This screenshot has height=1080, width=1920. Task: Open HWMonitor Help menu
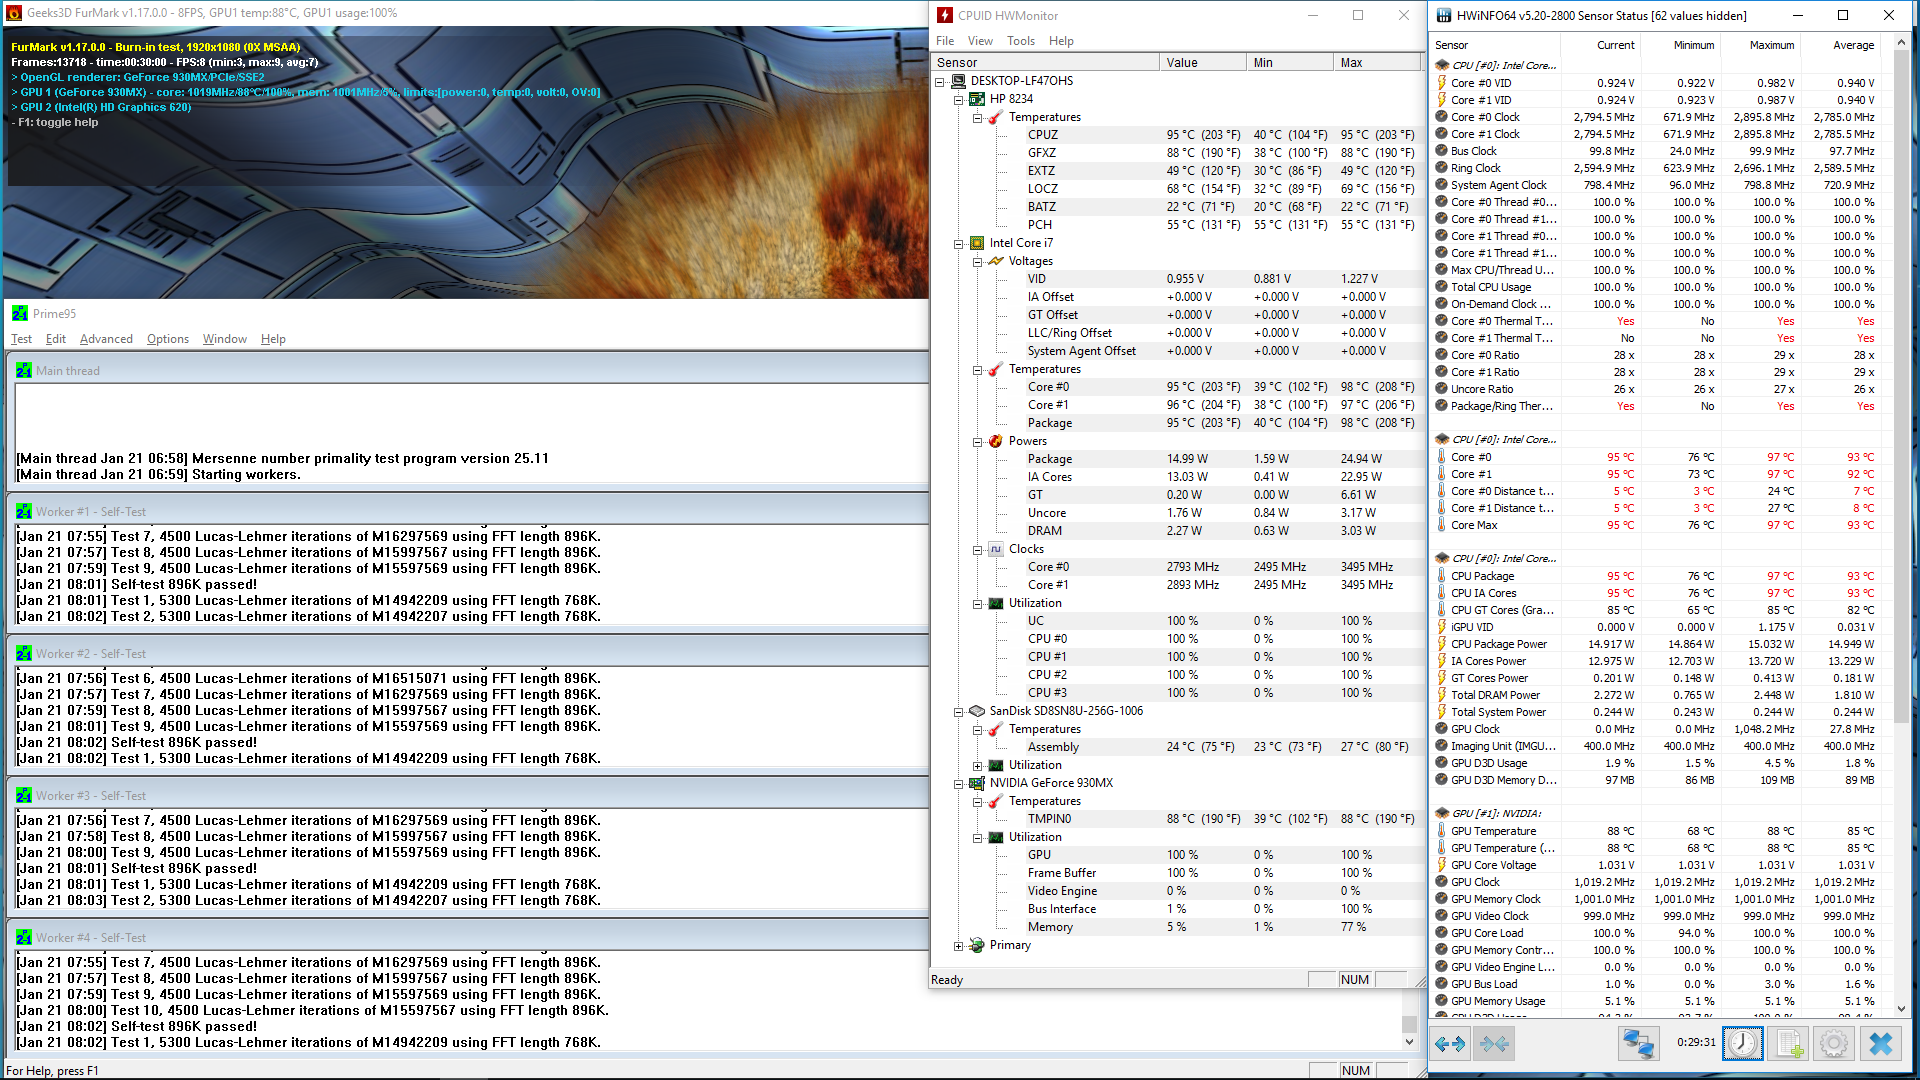pyautogui.click(x=1061, y=41)
